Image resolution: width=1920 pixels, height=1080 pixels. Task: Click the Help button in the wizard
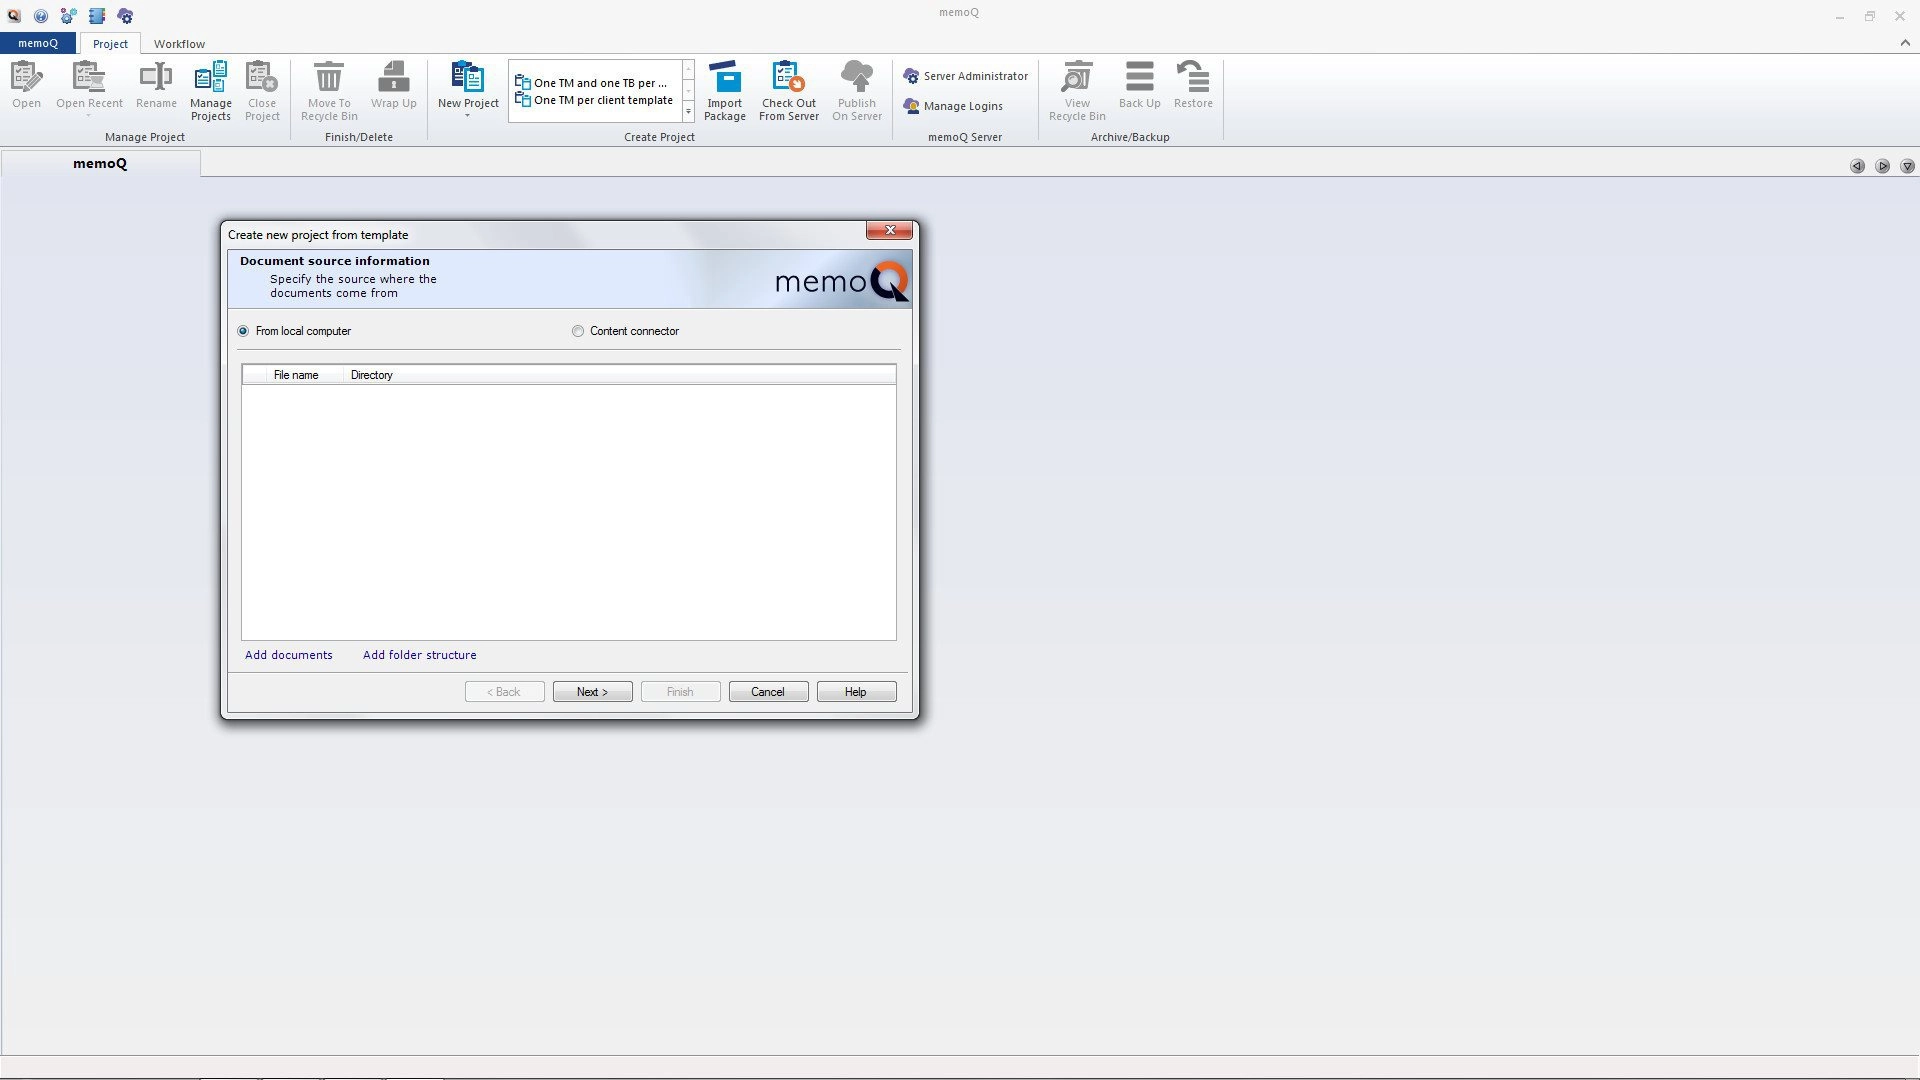pos(856,692)
